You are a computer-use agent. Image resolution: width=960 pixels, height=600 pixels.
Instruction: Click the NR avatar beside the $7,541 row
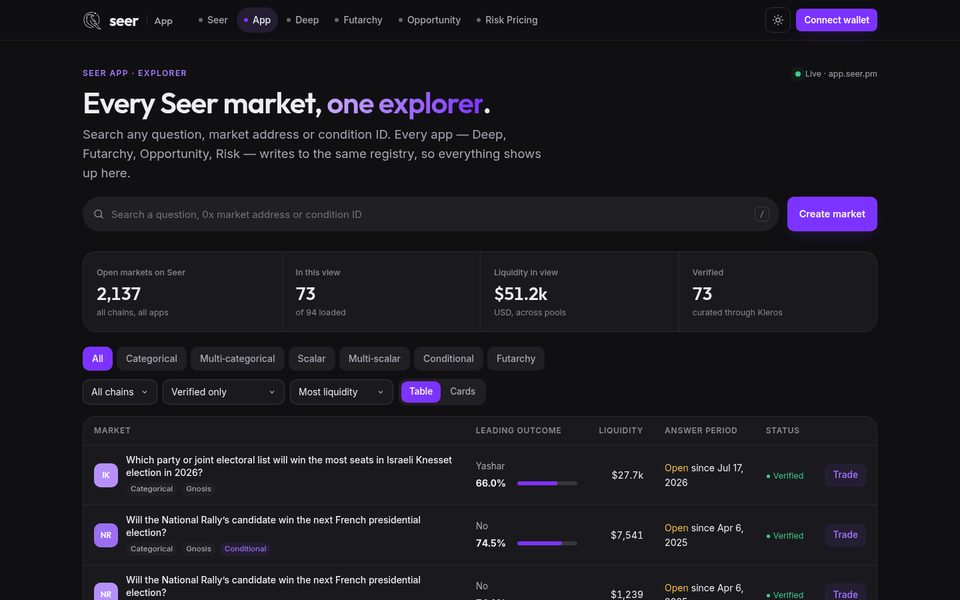click(106, 535)
